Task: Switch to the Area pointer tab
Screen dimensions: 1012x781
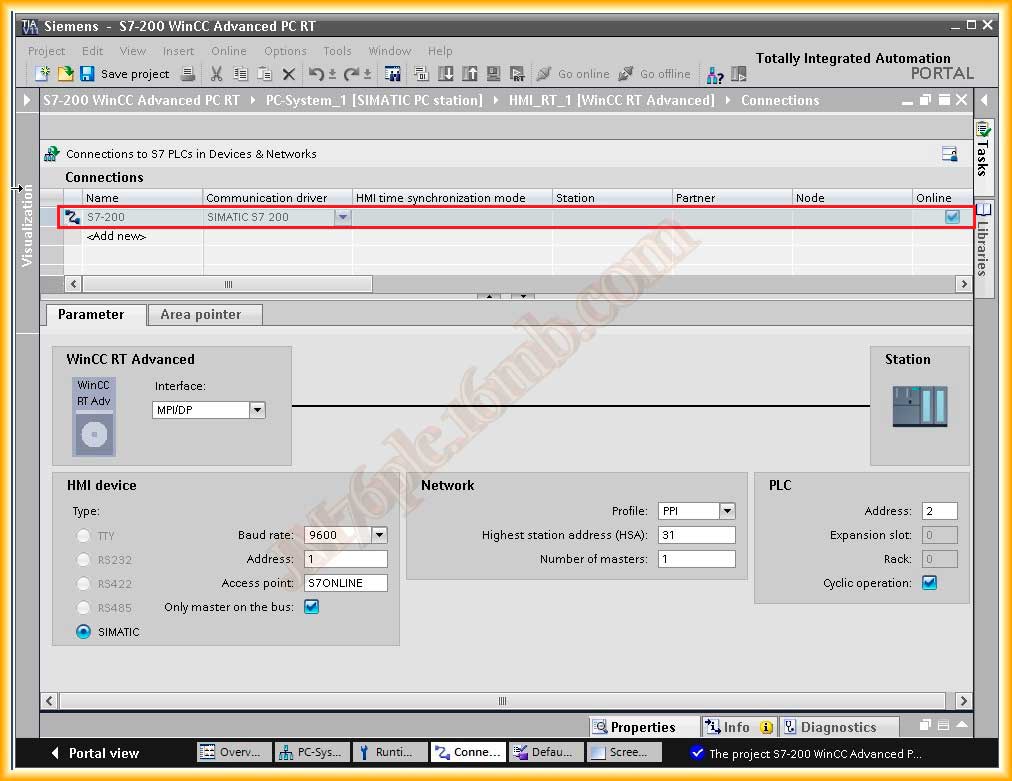Action: 201,314
